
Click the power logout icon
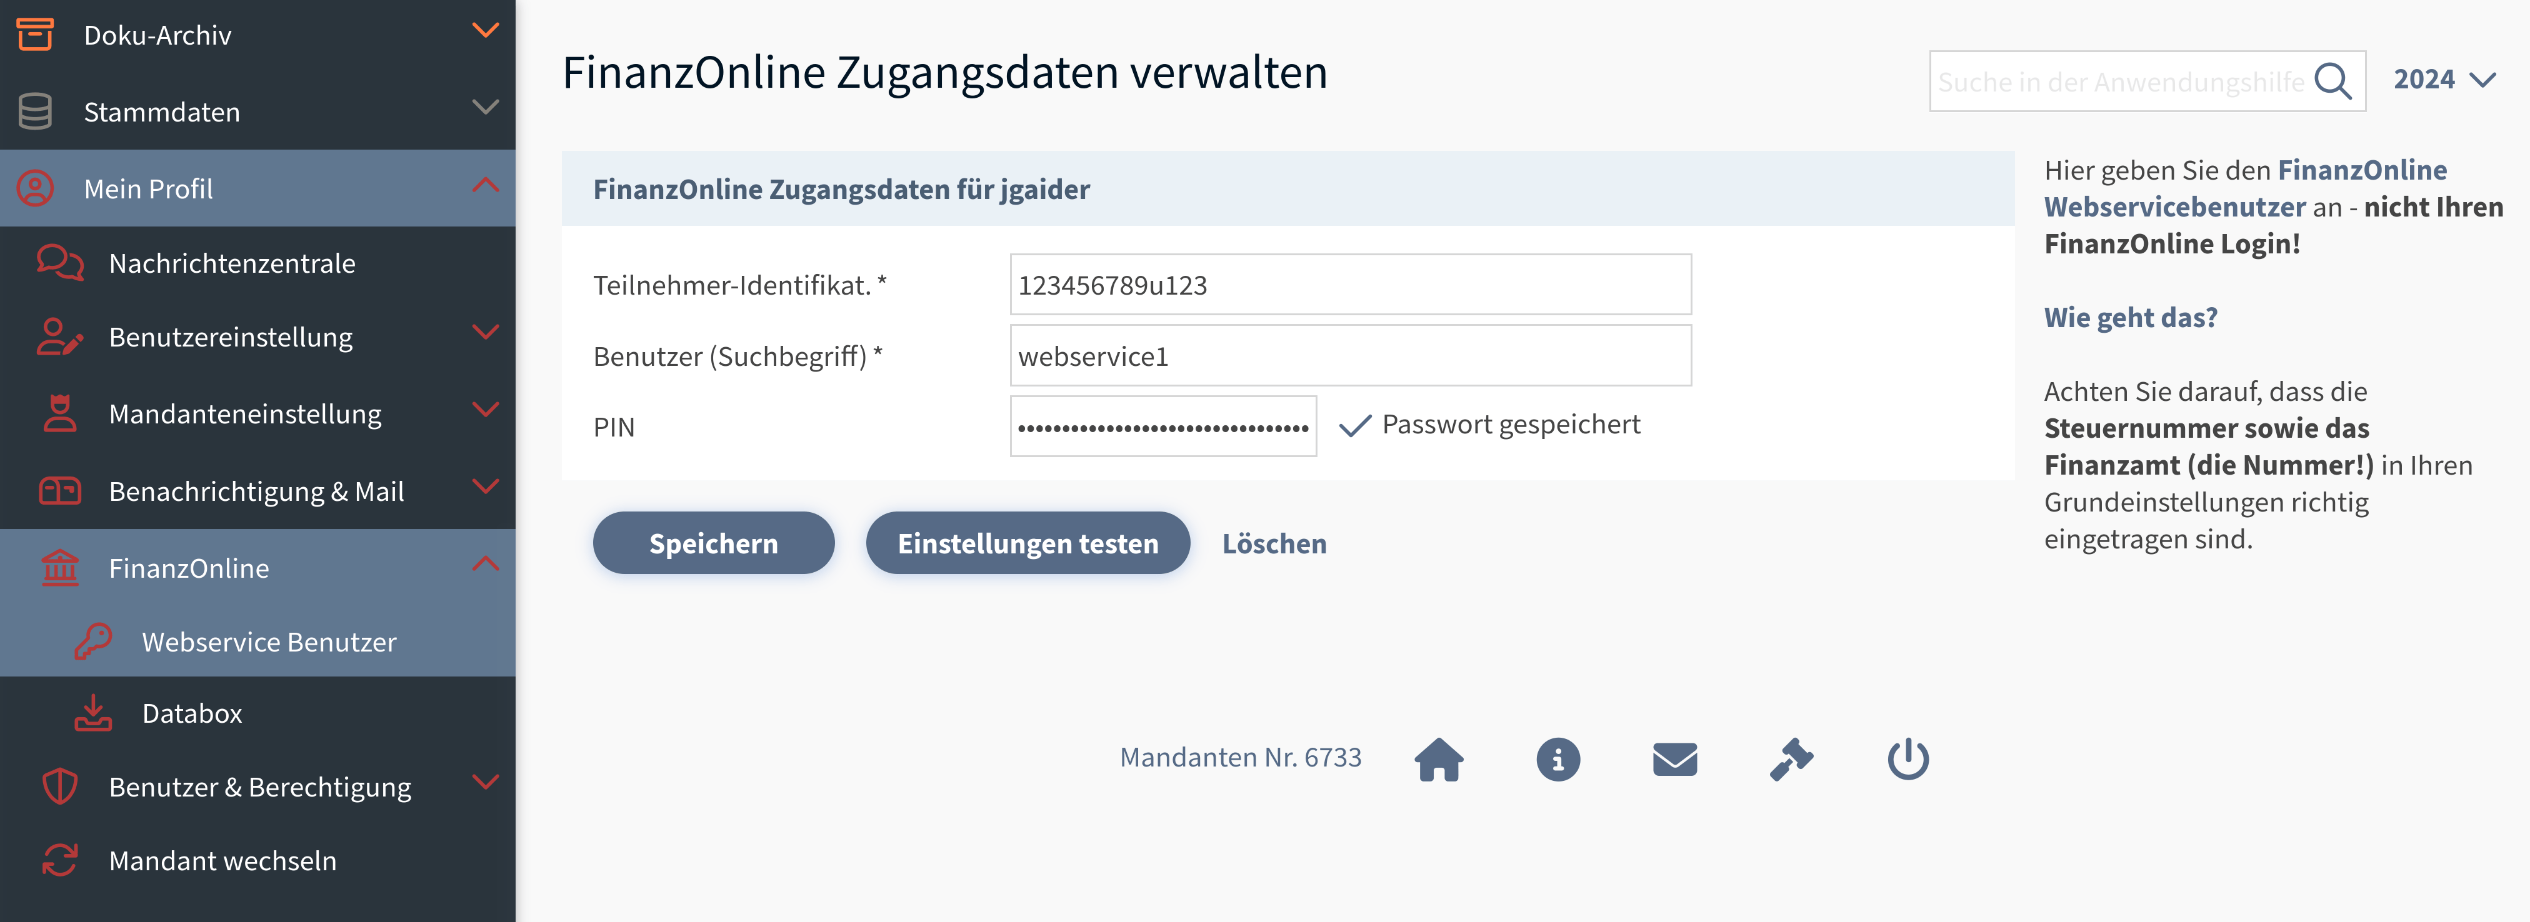[x=1908, y=759]
